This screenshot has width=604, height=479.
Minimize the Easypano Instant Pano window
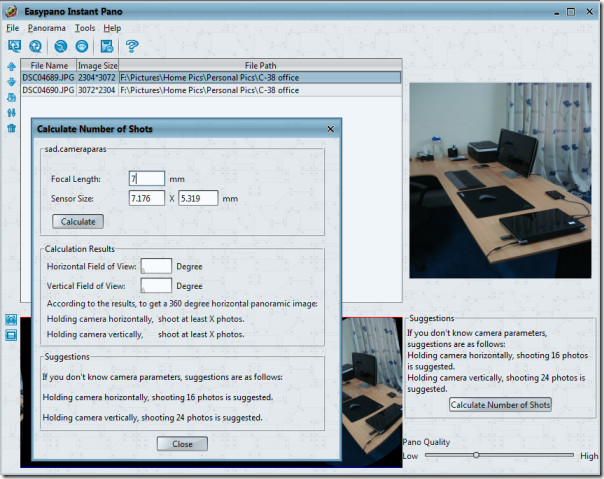click(557, 12)
